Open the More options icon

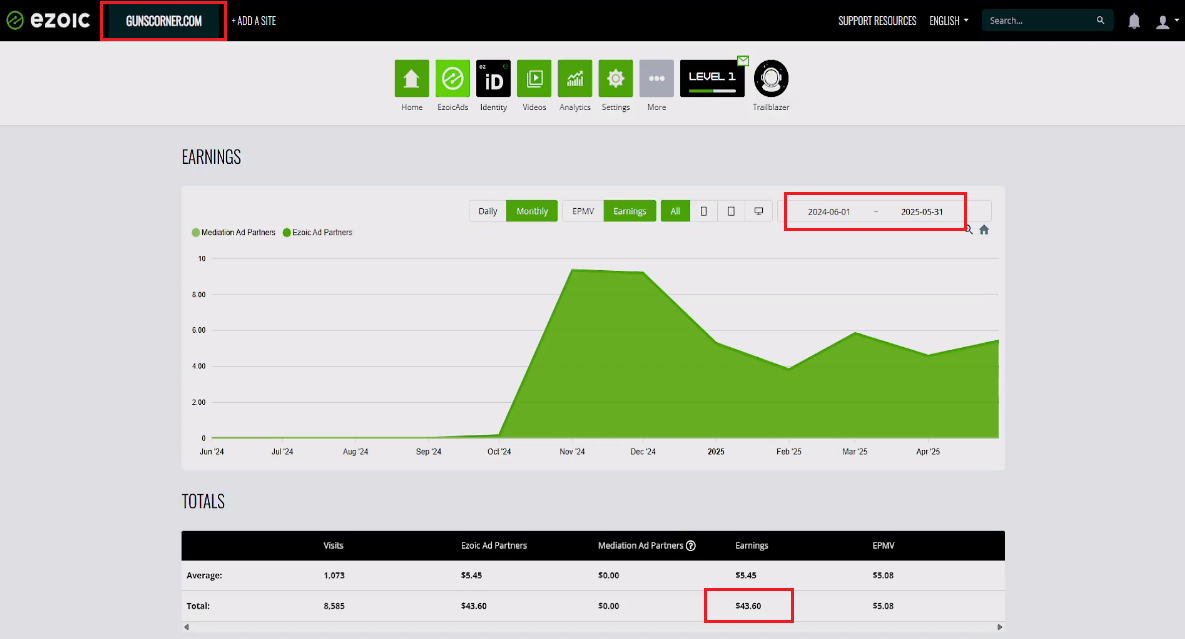[x=657, y=79]
